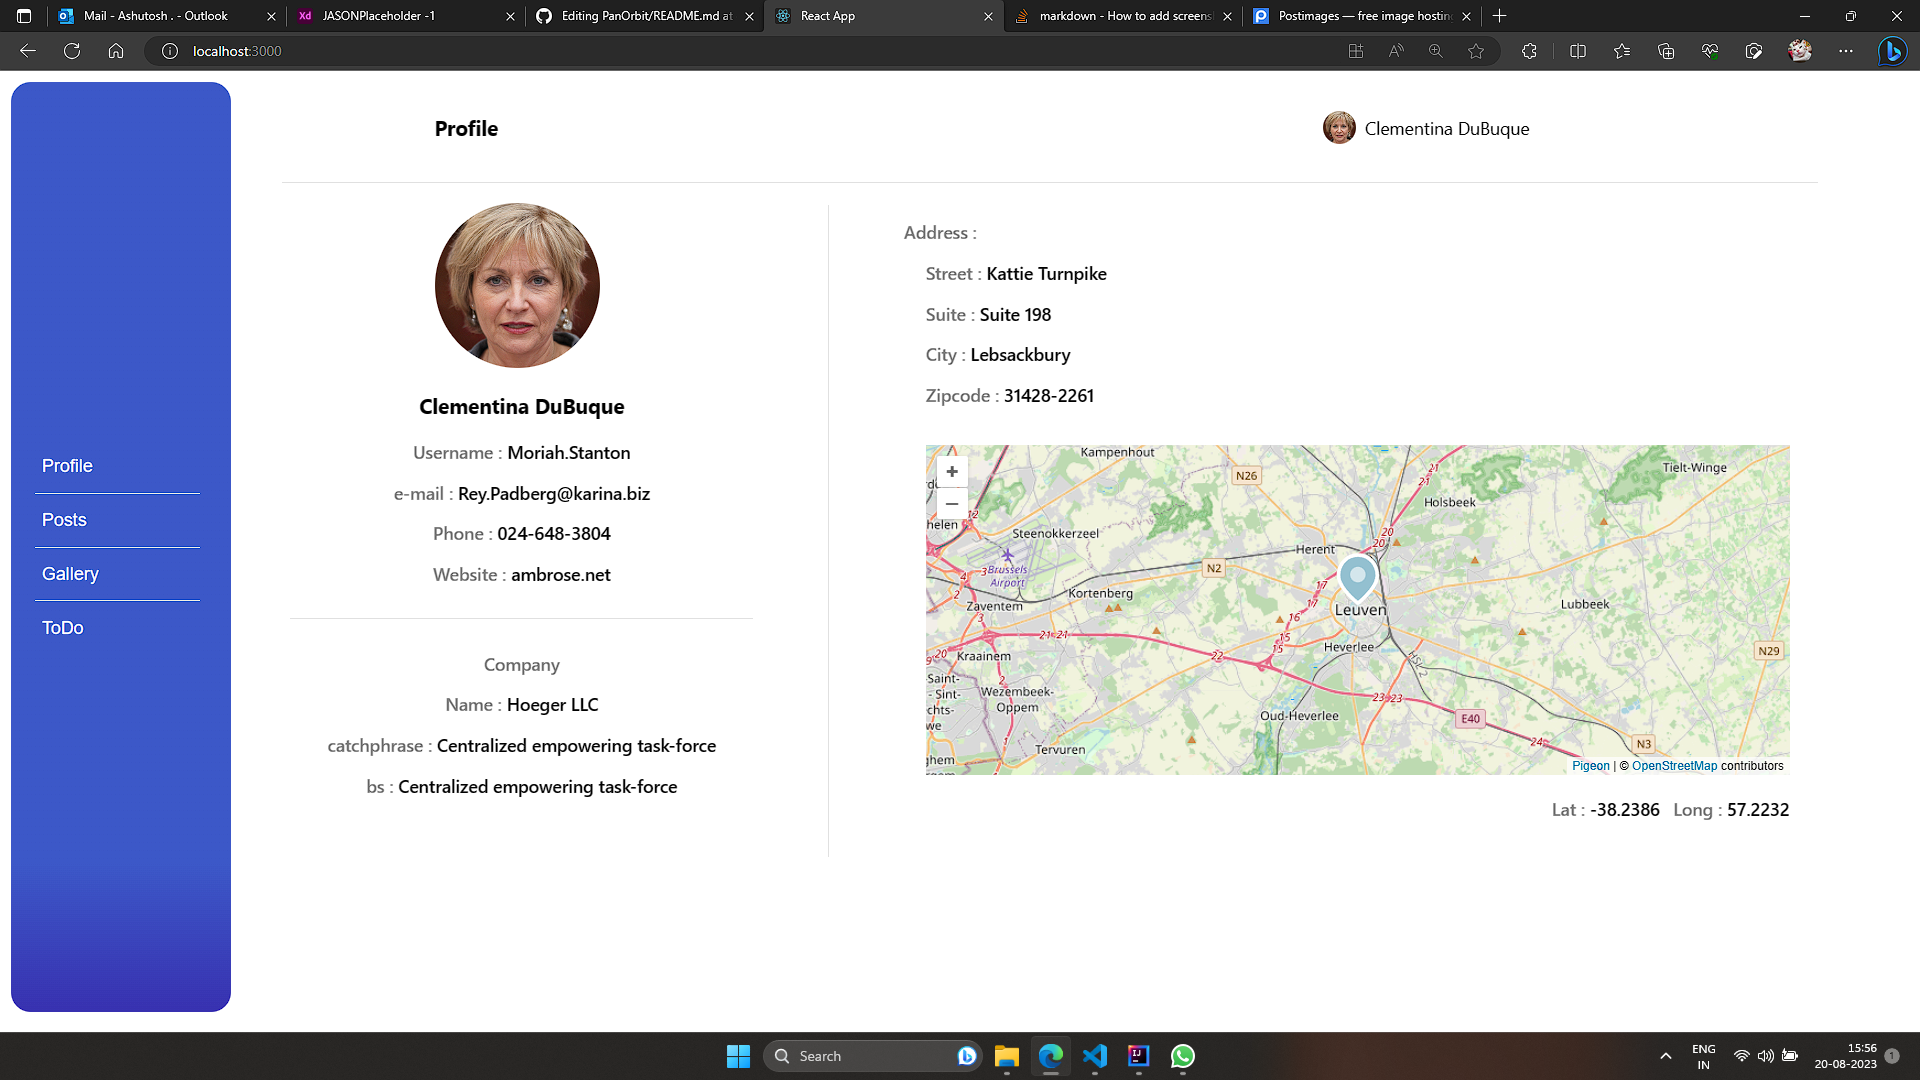Open the Pigeon link below the map
The height and width of the screenshot is (1080, 1920).
(1591, 765)
